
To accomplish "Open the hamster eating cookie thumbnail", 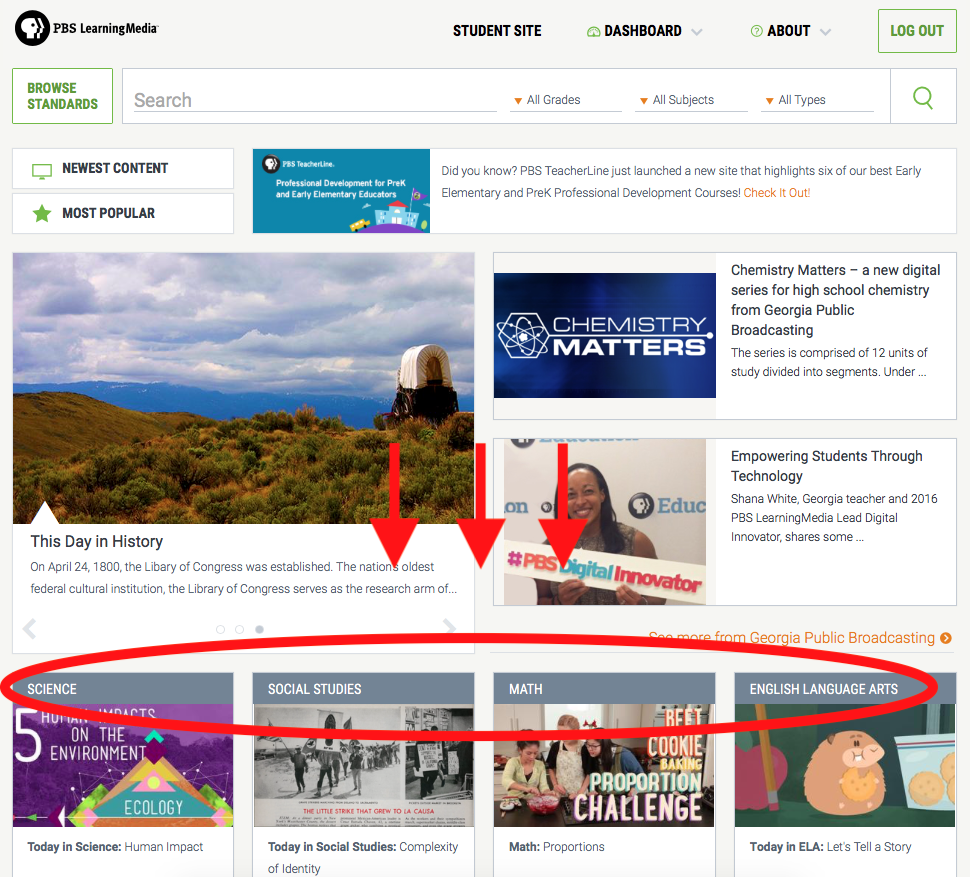I will [x=845, y=765].
